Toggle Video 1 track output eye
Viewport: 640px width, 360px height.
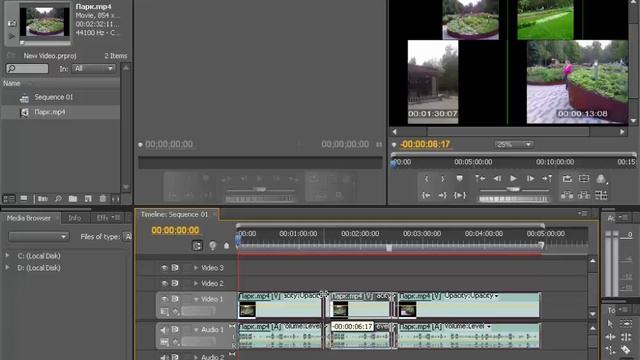pyautogui.click(x=164, y=299)
